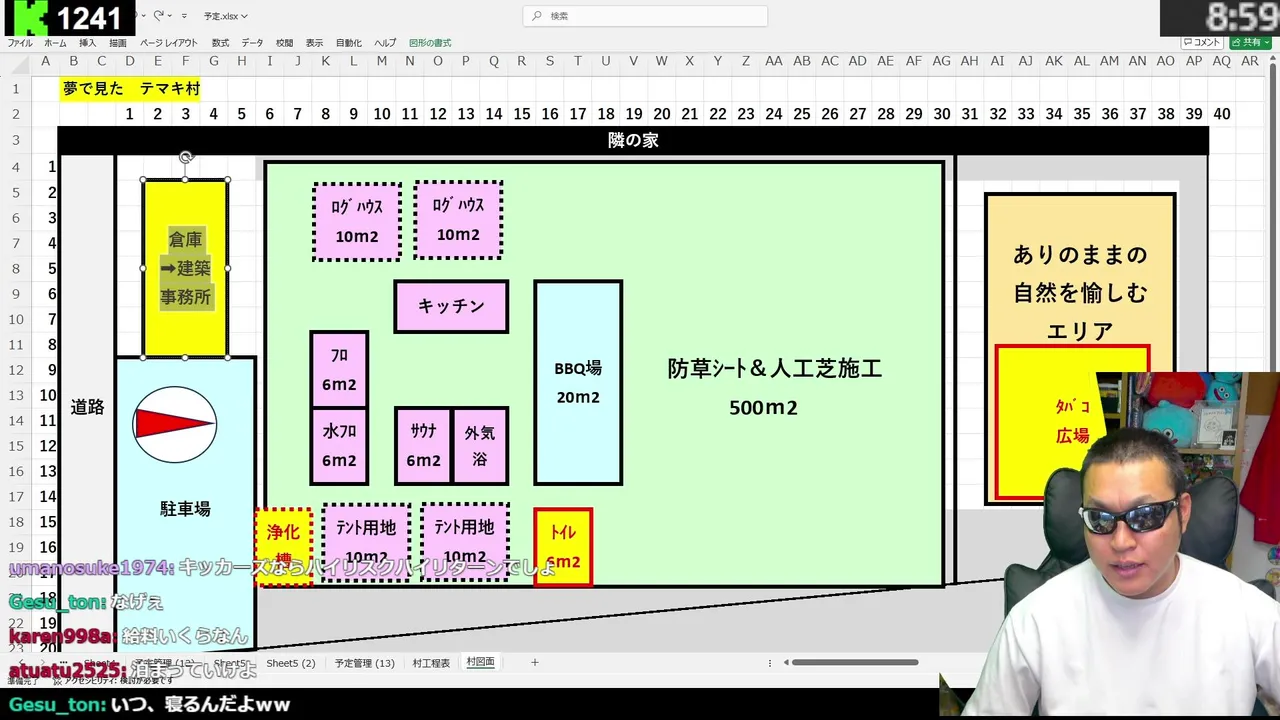Click the サウナ 6m2 shape
1280x720 pixels.
(x=423, y=446)
